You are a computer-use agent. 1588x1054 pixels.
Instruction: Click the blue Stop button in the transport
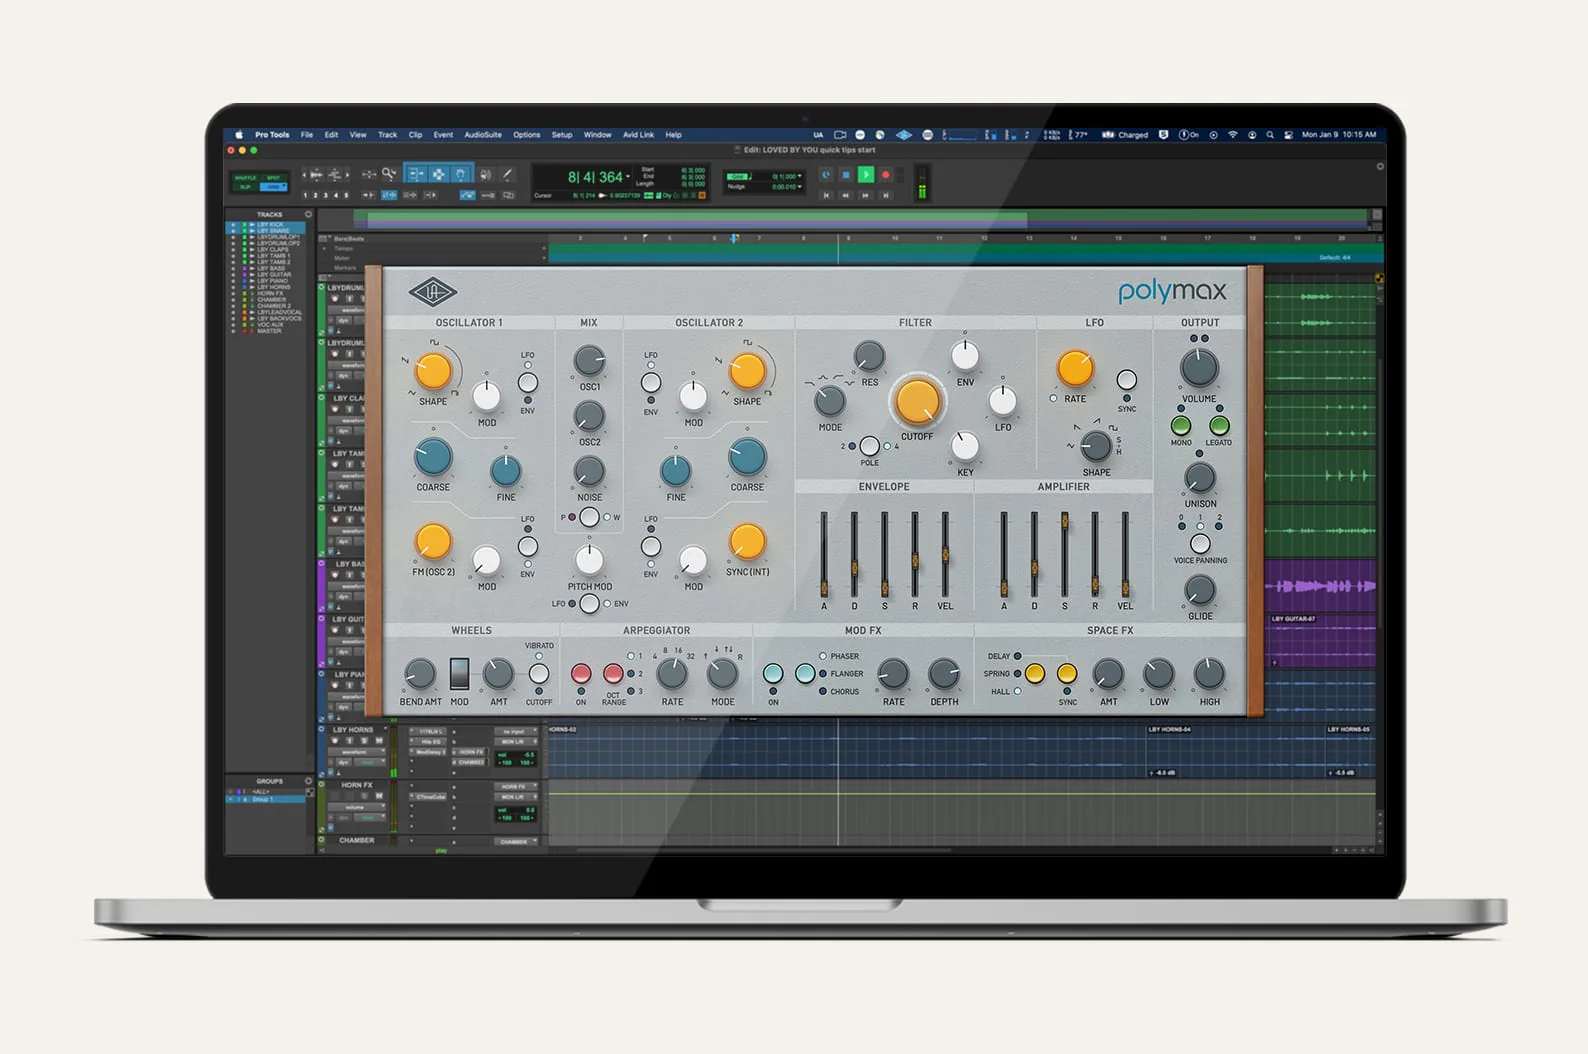846,175
